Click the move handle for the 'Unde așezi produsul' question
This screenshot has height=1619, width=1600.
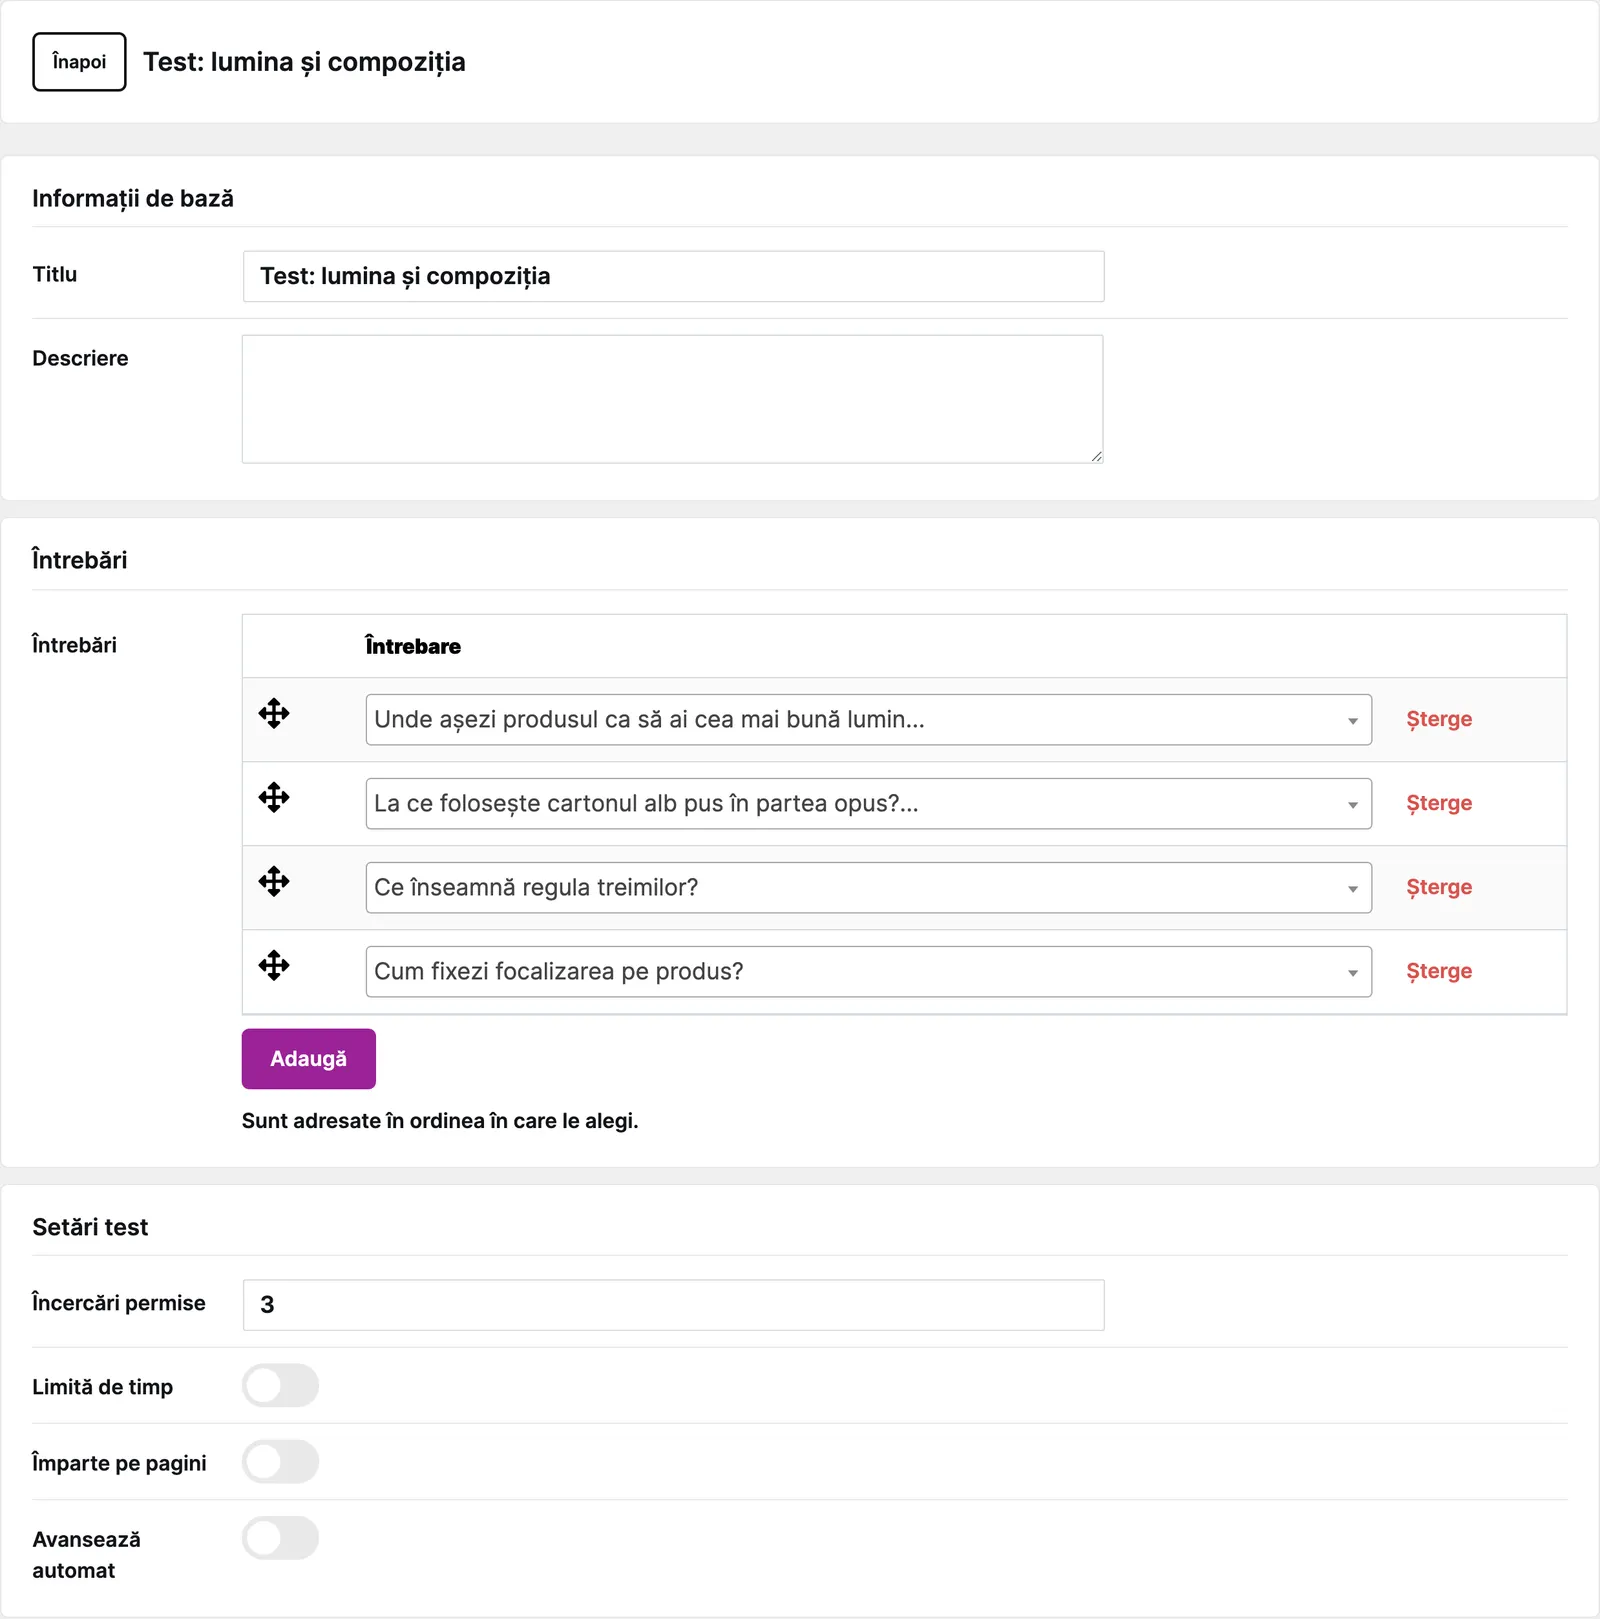point(274,713)
